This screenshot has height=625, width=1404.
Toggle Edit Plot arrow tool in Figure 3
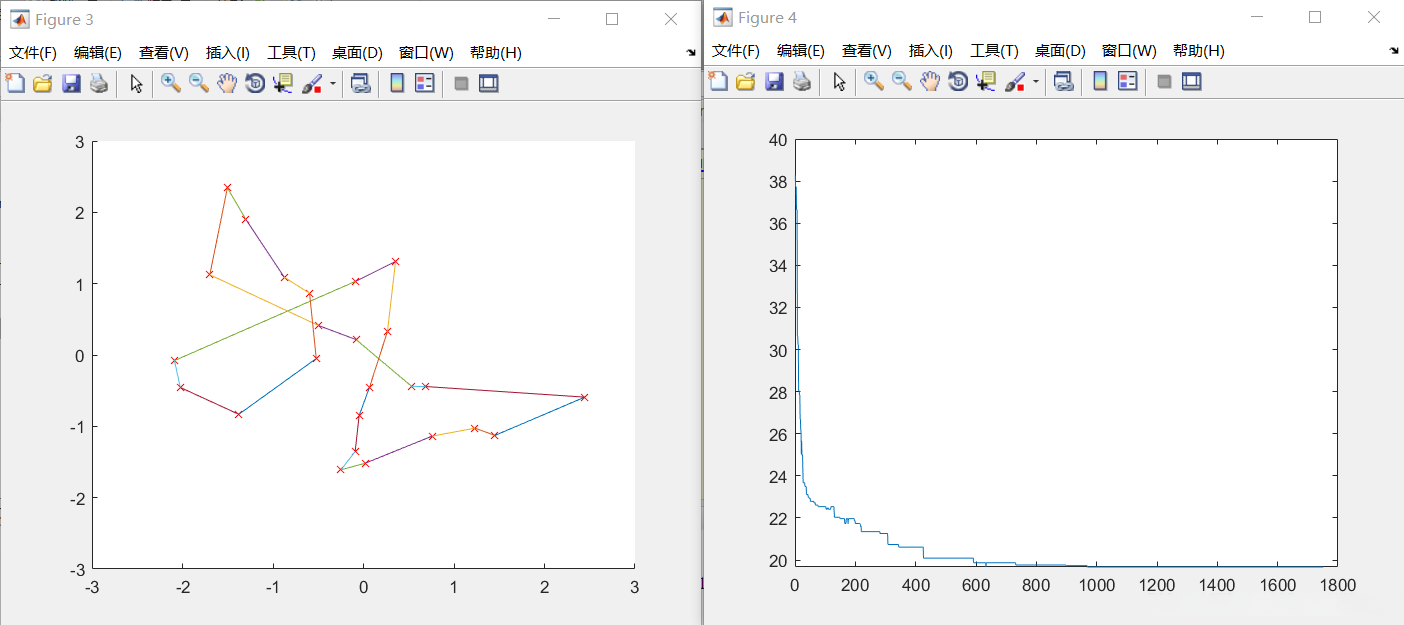(137, 83)
